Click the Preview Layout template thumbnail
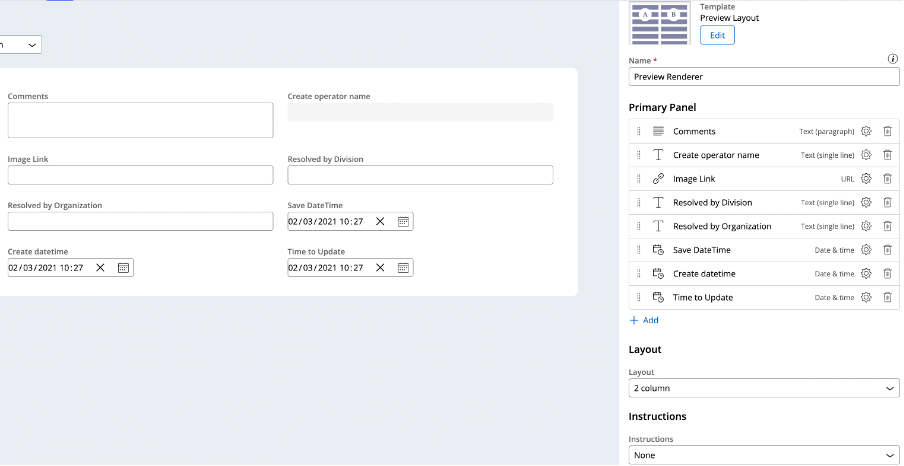Image resolution: width=904 pixels, height=466 pixels. click(x=660, y=23)
